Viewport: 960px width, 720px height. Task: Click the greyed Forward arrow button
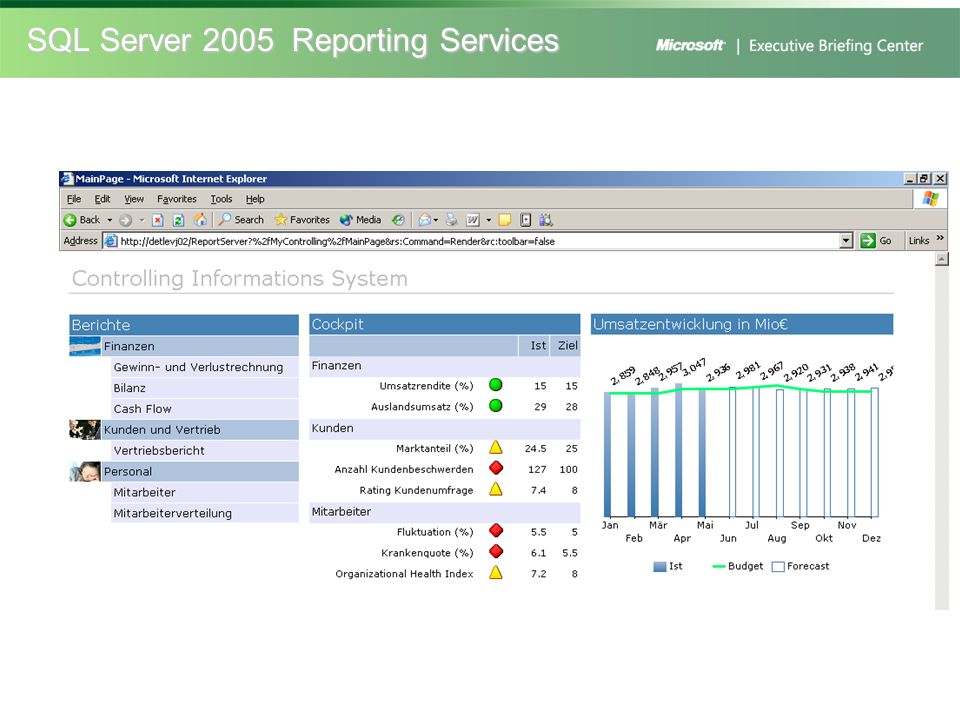coord(126,220)
